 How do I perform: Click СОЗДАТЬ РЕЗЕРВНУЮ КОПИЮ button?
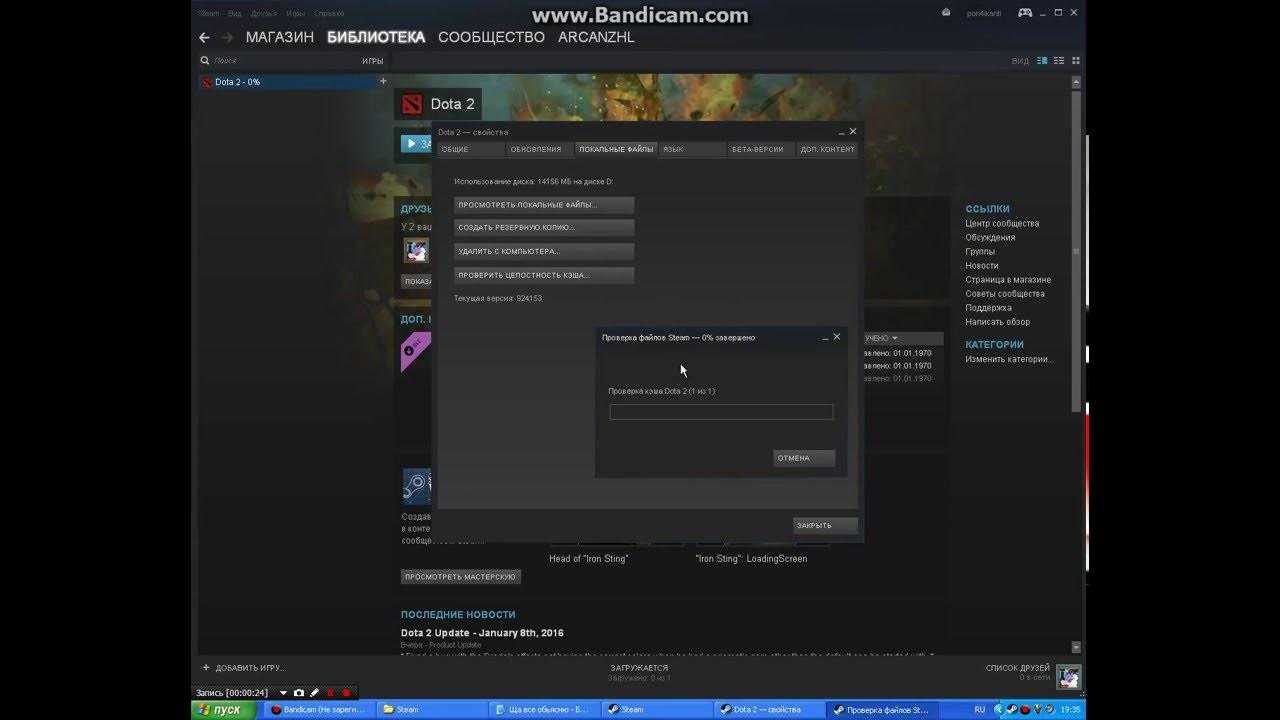(544, 228)
